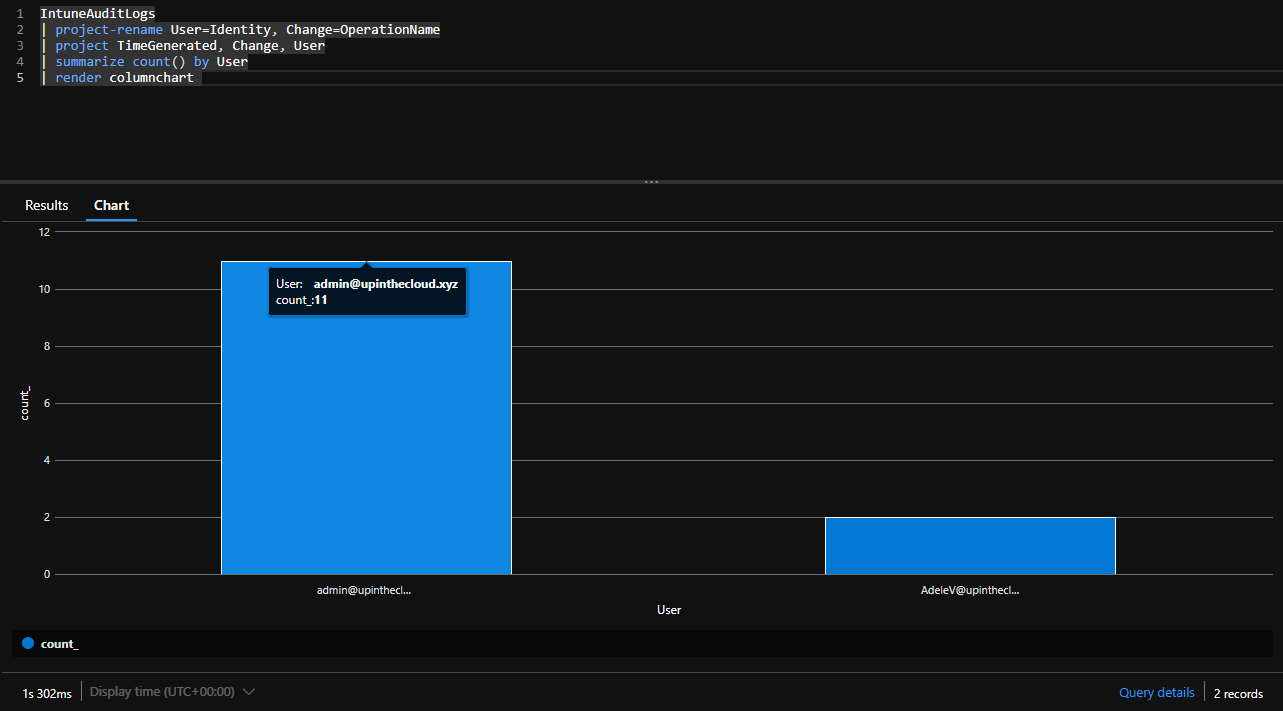Click the 1s 302ms query duration indicator

point(46,691)
